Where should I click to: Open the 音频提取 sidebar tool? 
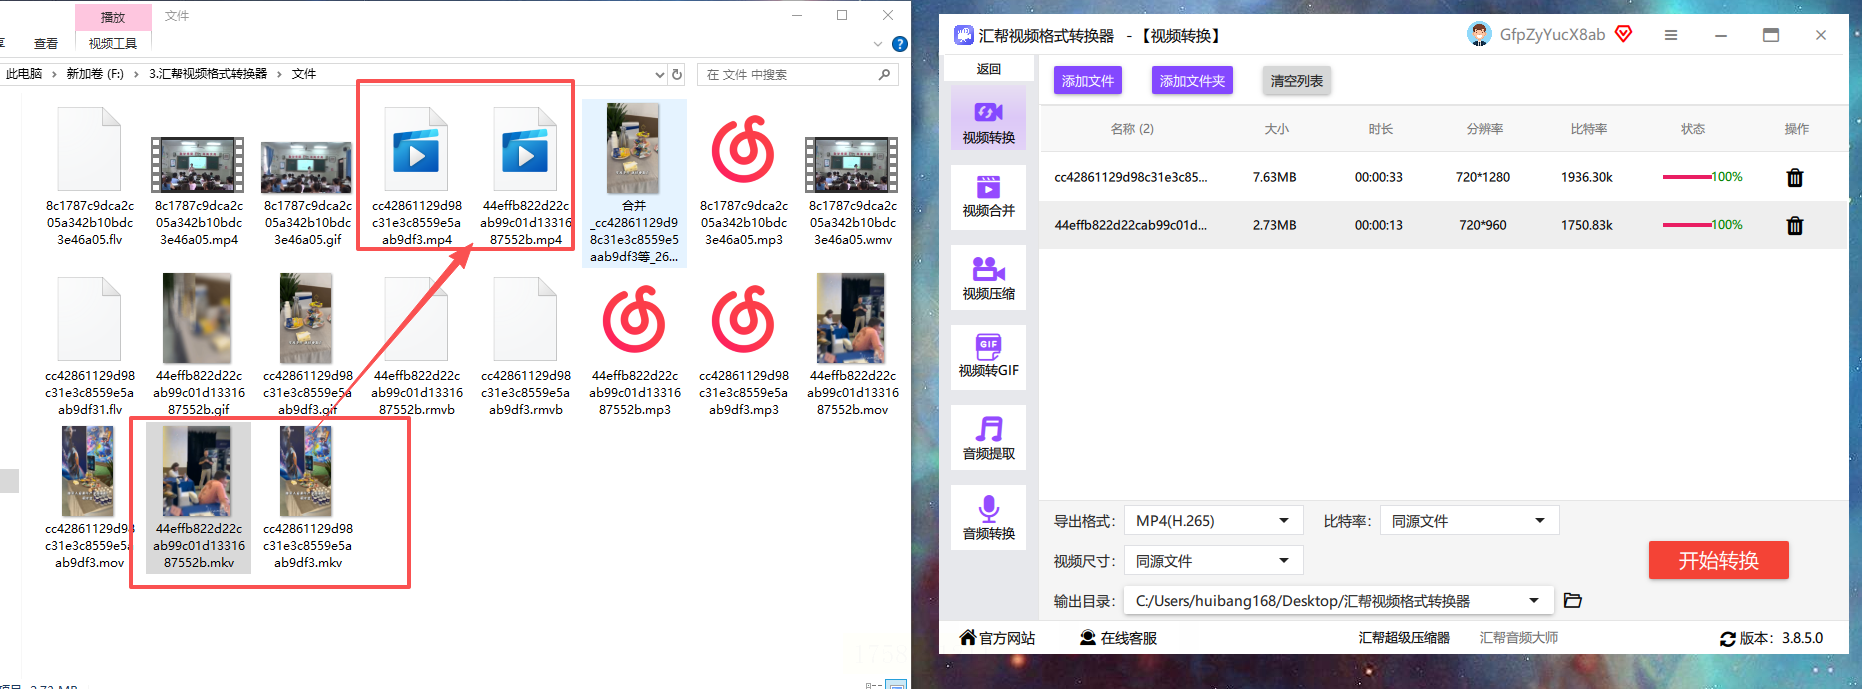[x=988, y=437]
